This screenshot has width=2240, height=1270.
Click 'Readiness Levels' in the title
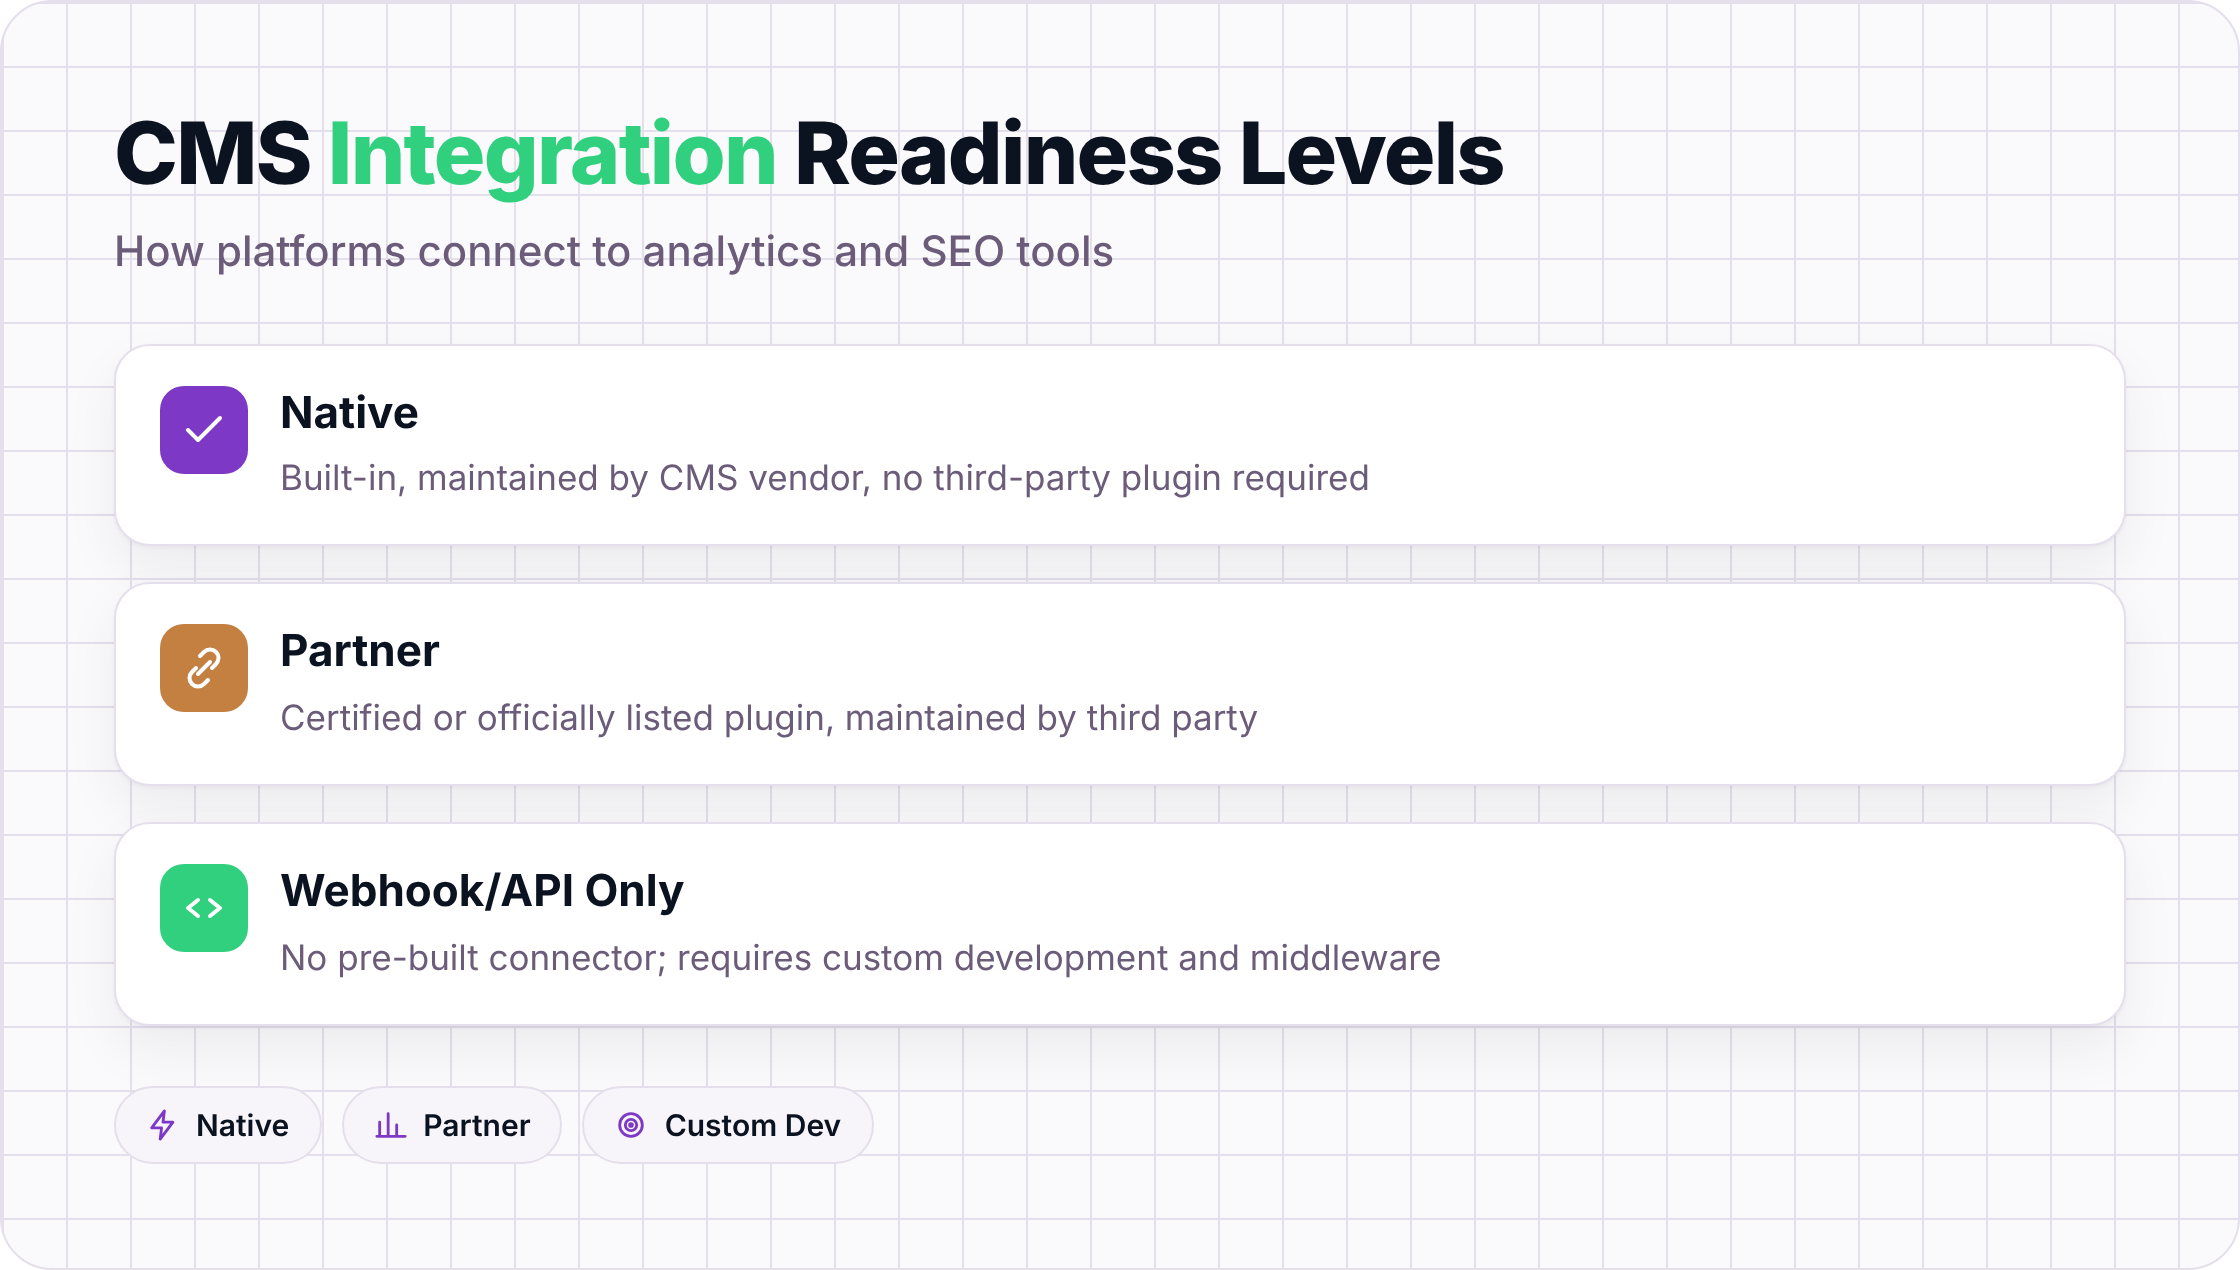pos(1149,155)
